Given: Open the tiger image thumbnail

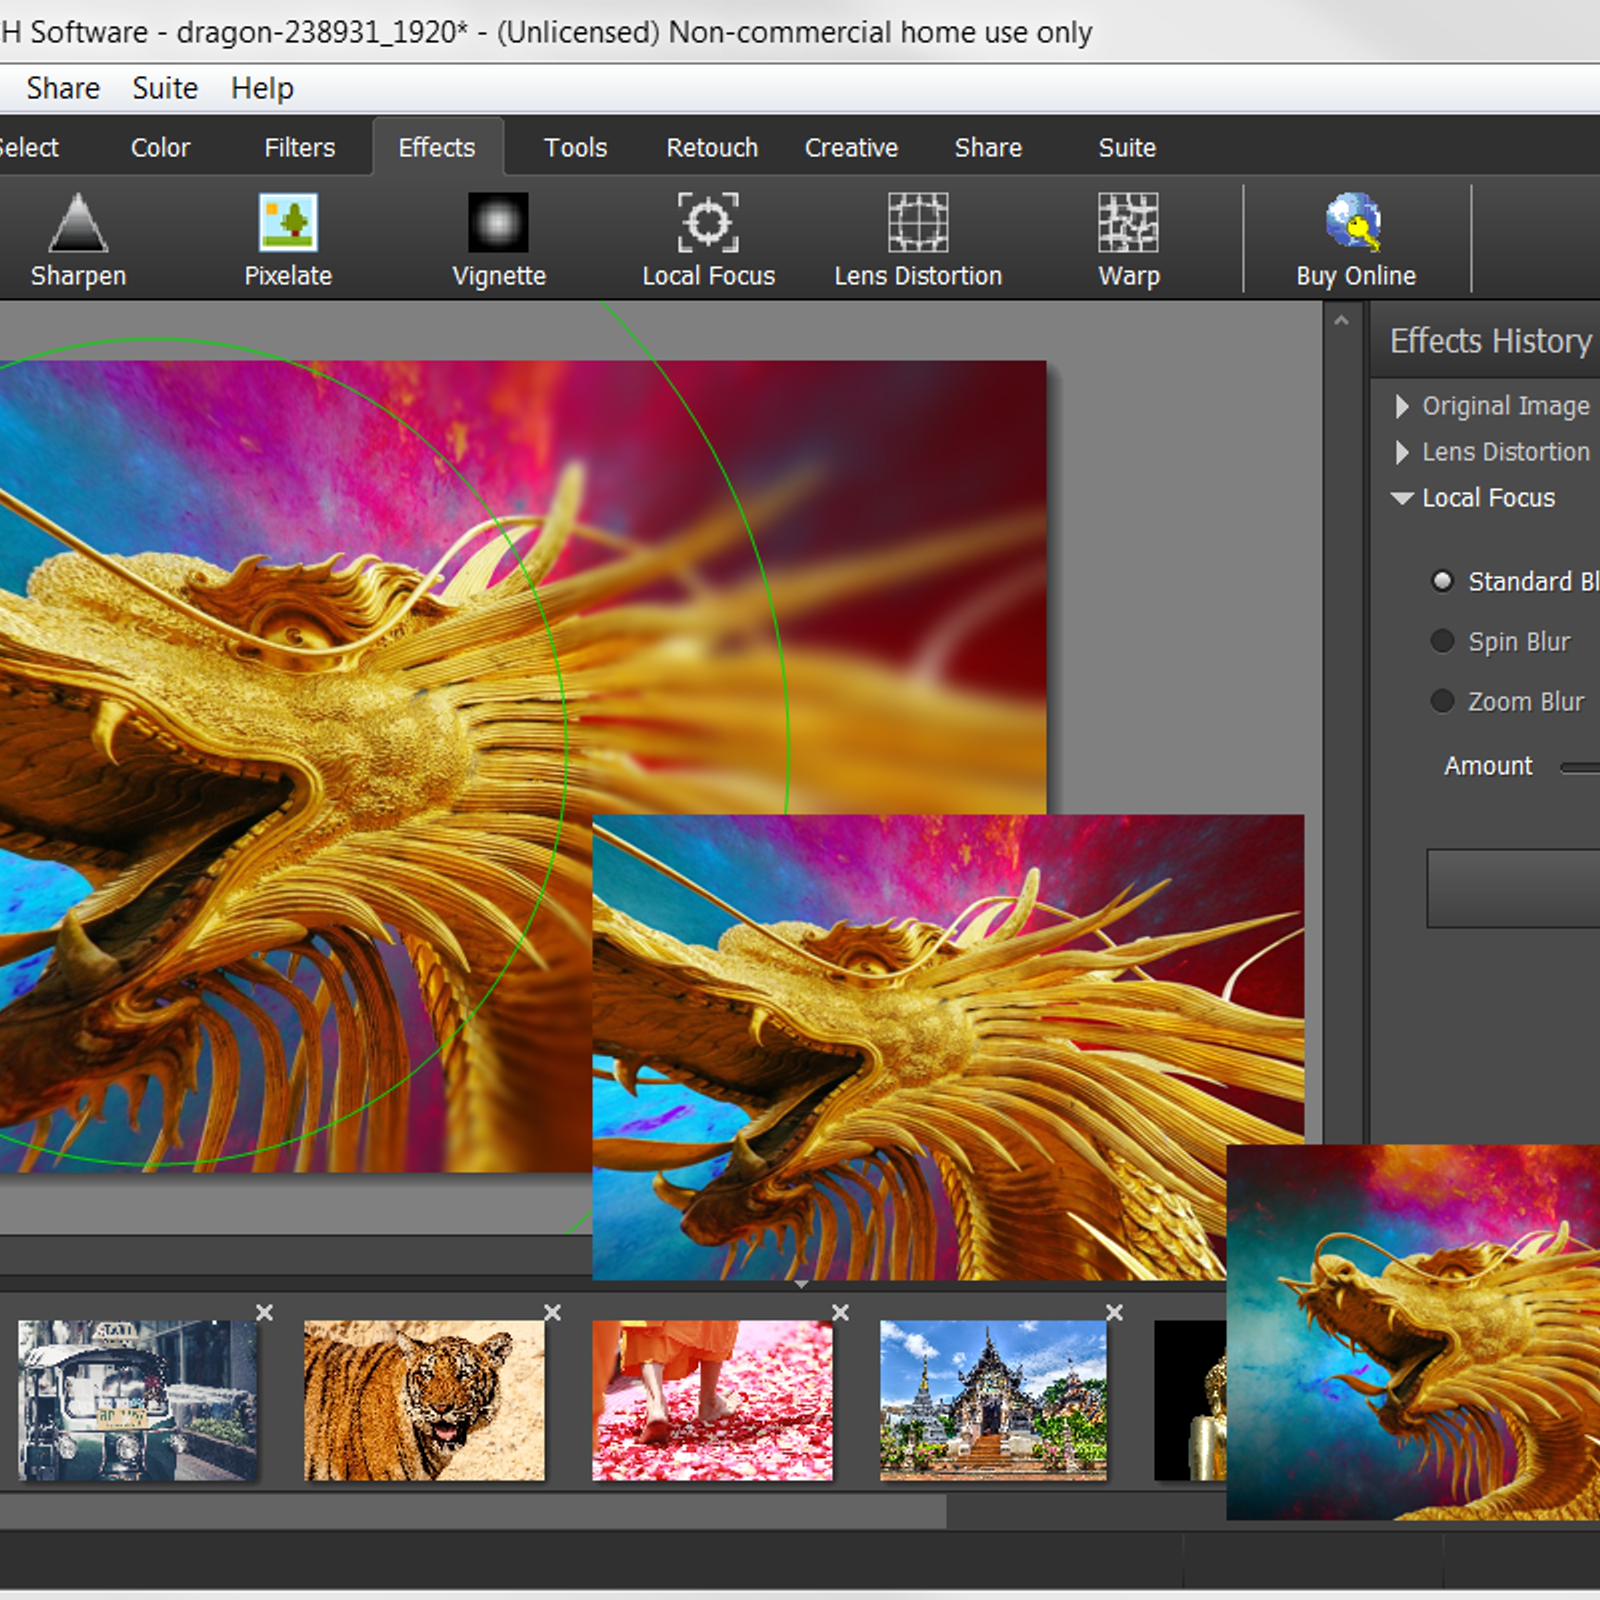Looking at the screenshot, I should [x=424, y=1400].
